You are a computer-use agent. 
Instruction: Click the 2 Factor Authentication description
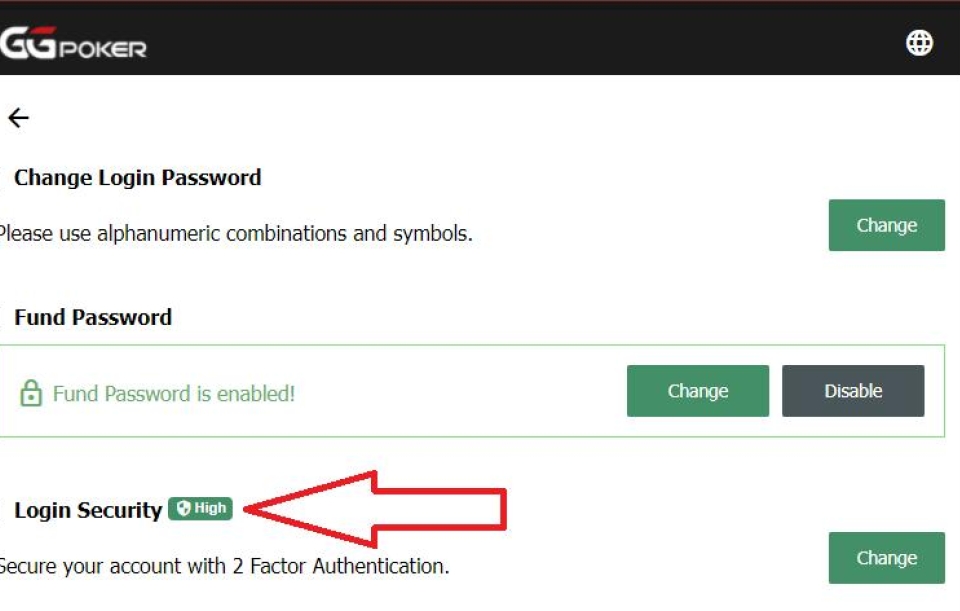click(x=225, y=566)
